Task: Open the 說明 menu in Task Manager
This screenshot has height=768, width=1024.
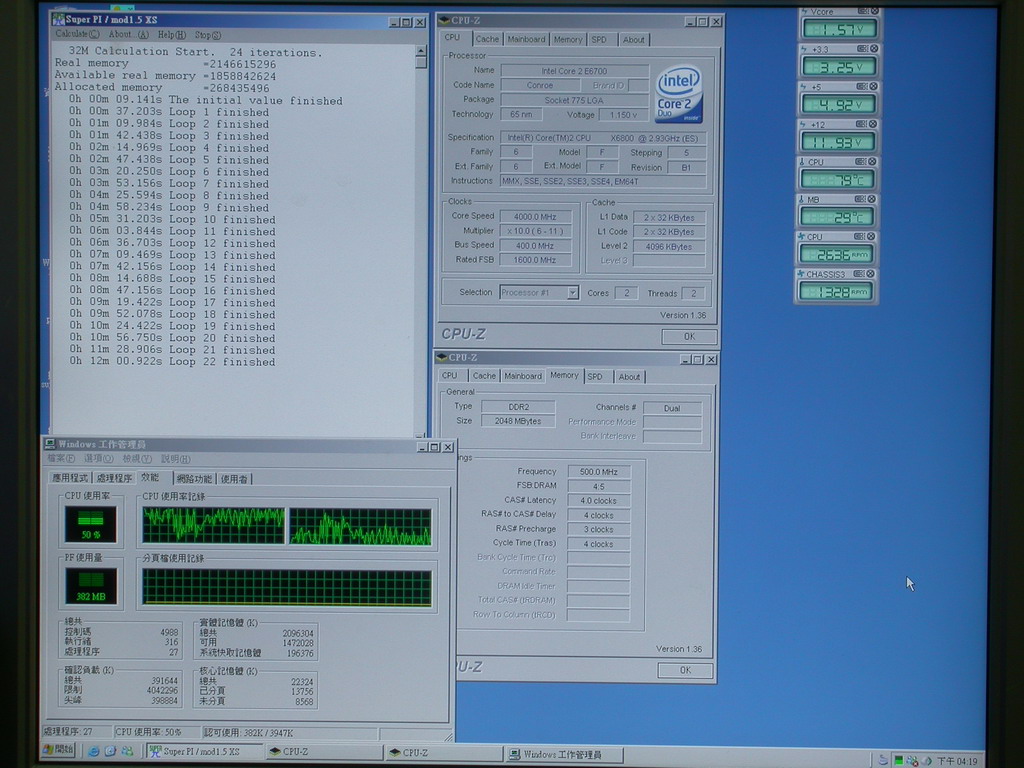Action: pyautogui.click(x=176, y=458)
